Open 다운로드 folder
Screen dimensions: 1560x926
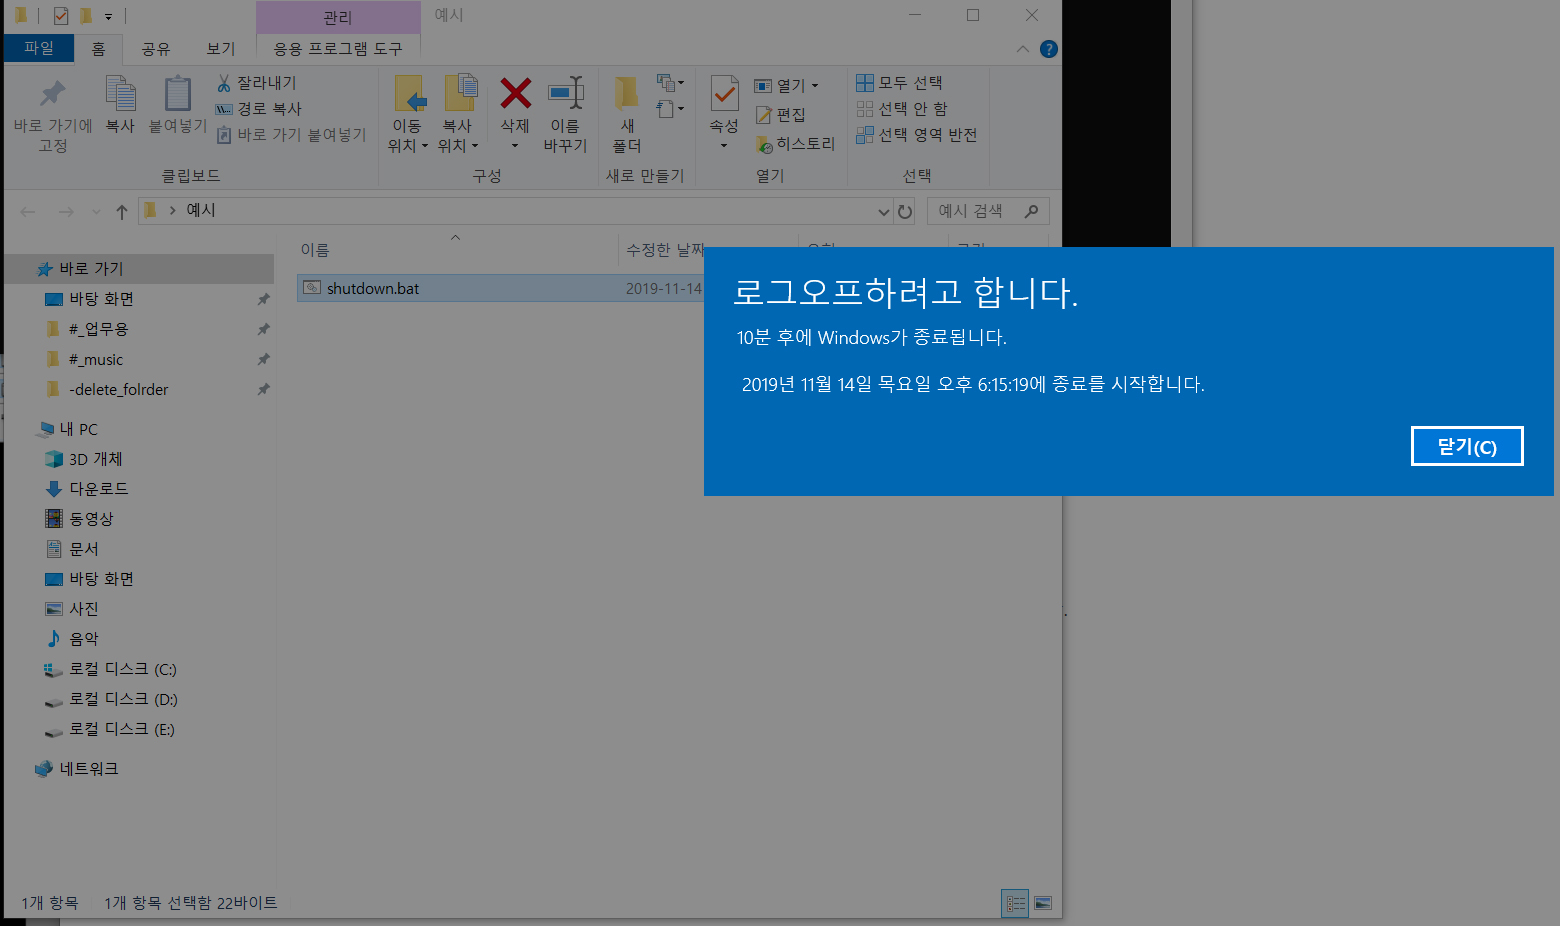click(x=98, y=488)
